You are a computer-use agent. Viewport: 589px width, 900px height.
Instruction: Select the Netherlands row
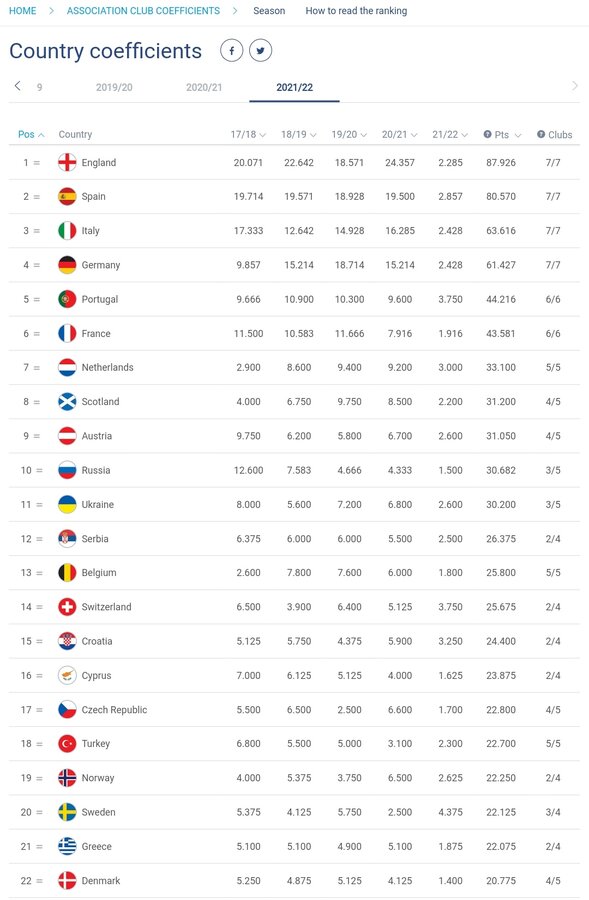(294, 367)
